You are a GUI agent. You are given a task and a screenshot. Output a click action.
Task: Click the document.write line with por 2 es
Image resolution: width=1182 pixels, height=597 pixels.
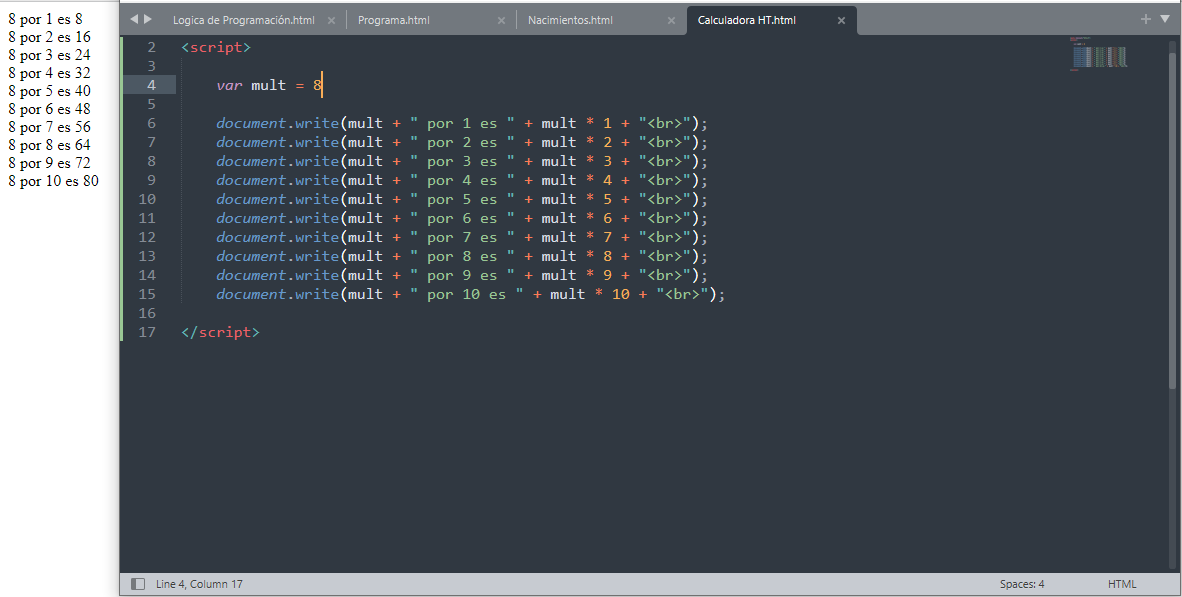[x=462, y=142]
